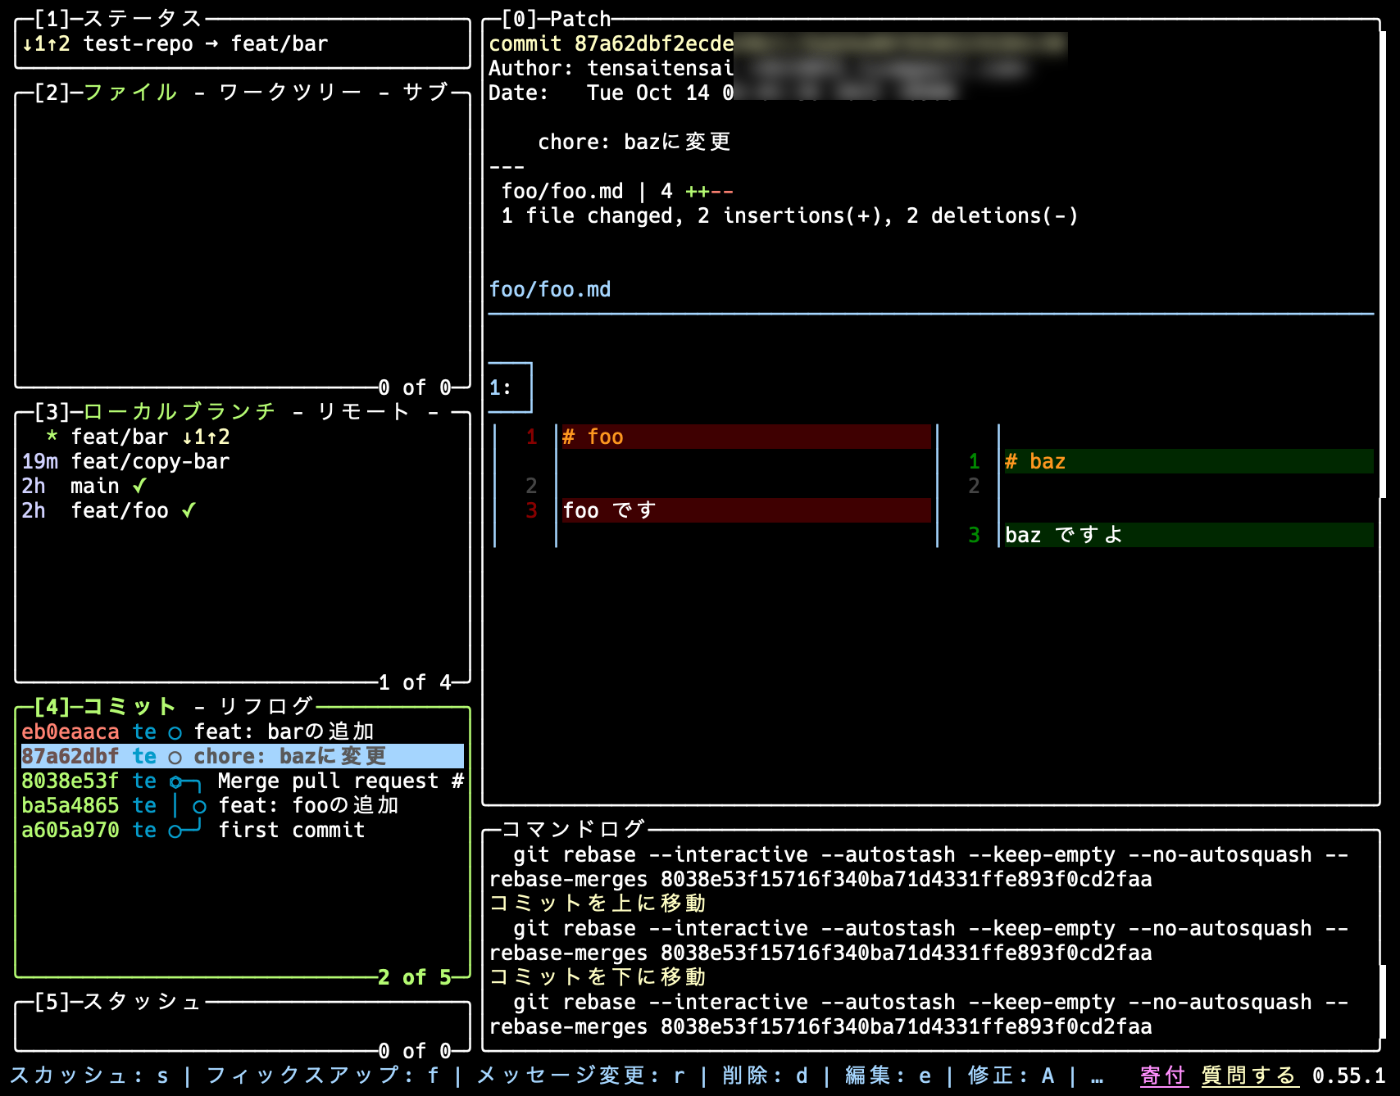1400x1096 pixels.
Task: Click the added line # baz
Action: coord(1189,462)
